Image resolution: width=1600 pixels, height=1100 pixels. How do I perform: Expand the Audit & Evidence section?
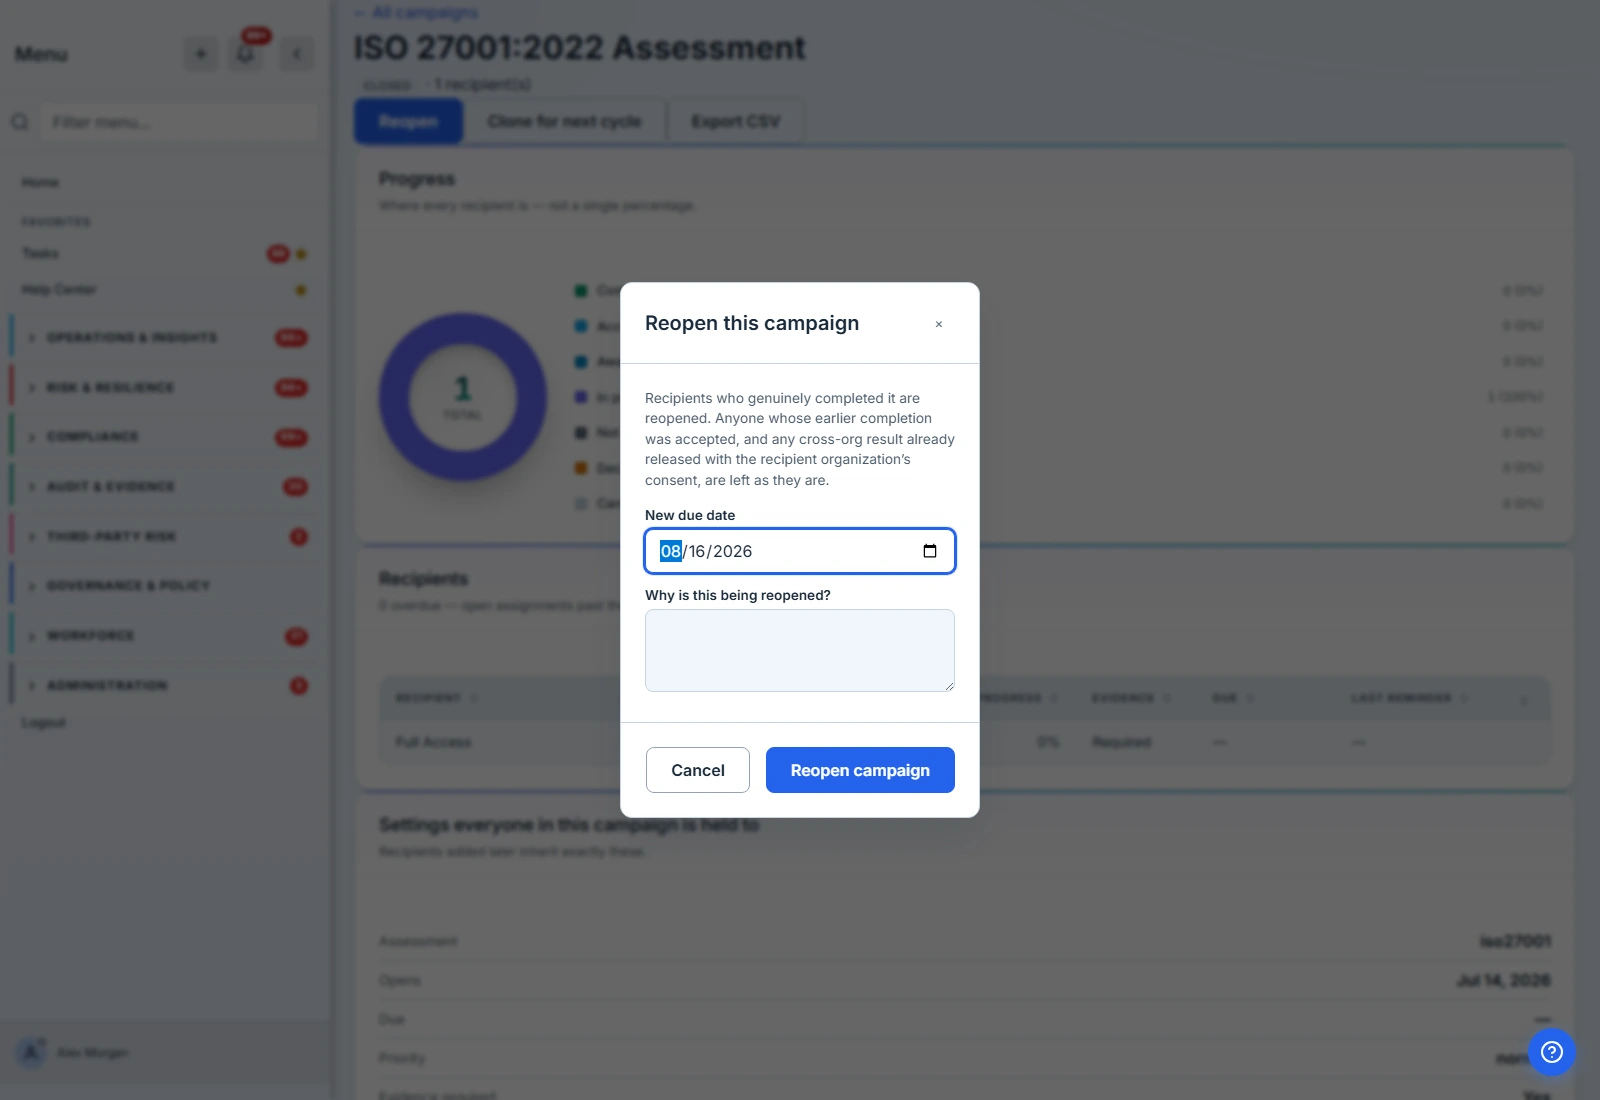(165, 486)
